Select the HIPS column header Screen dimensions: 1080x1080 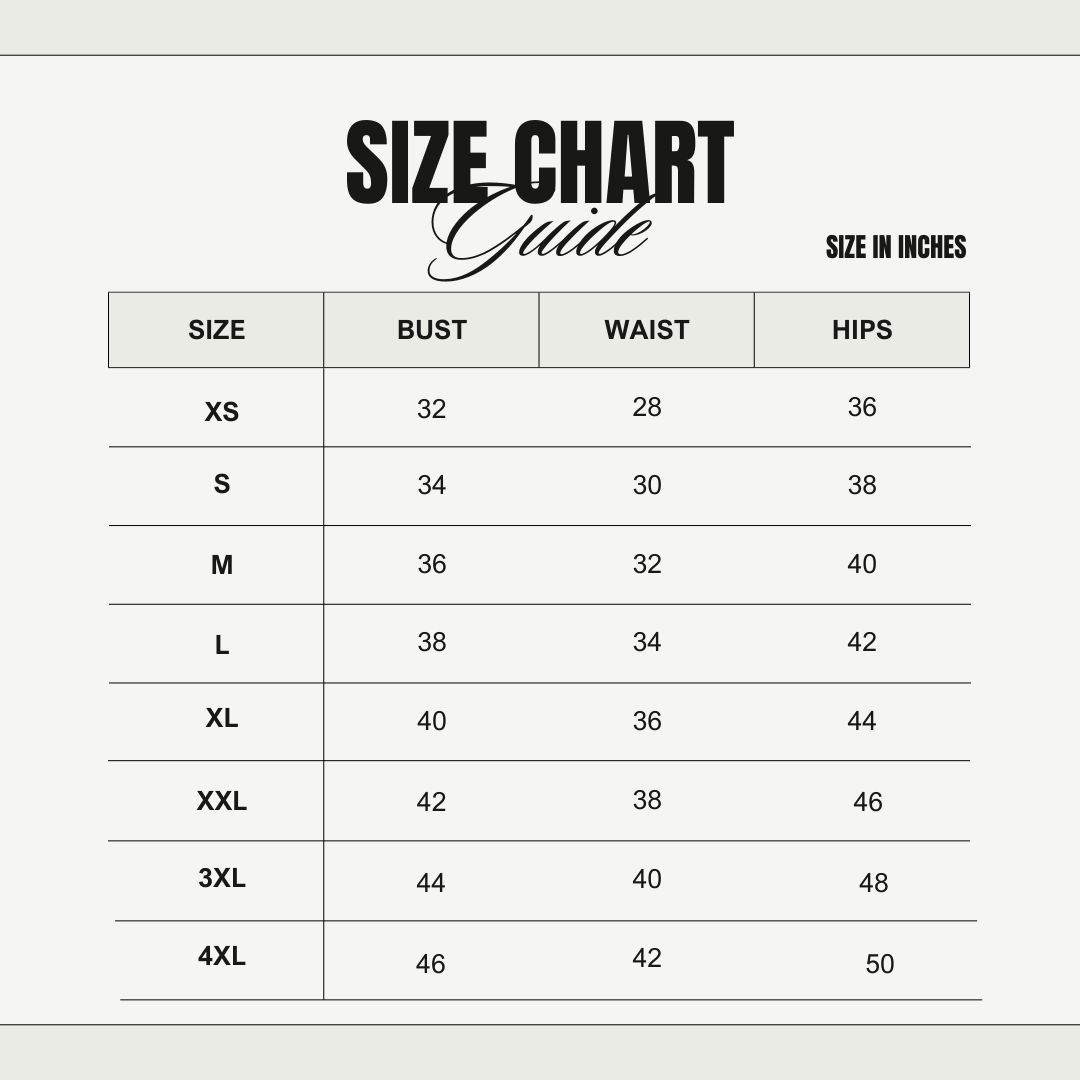862,330
